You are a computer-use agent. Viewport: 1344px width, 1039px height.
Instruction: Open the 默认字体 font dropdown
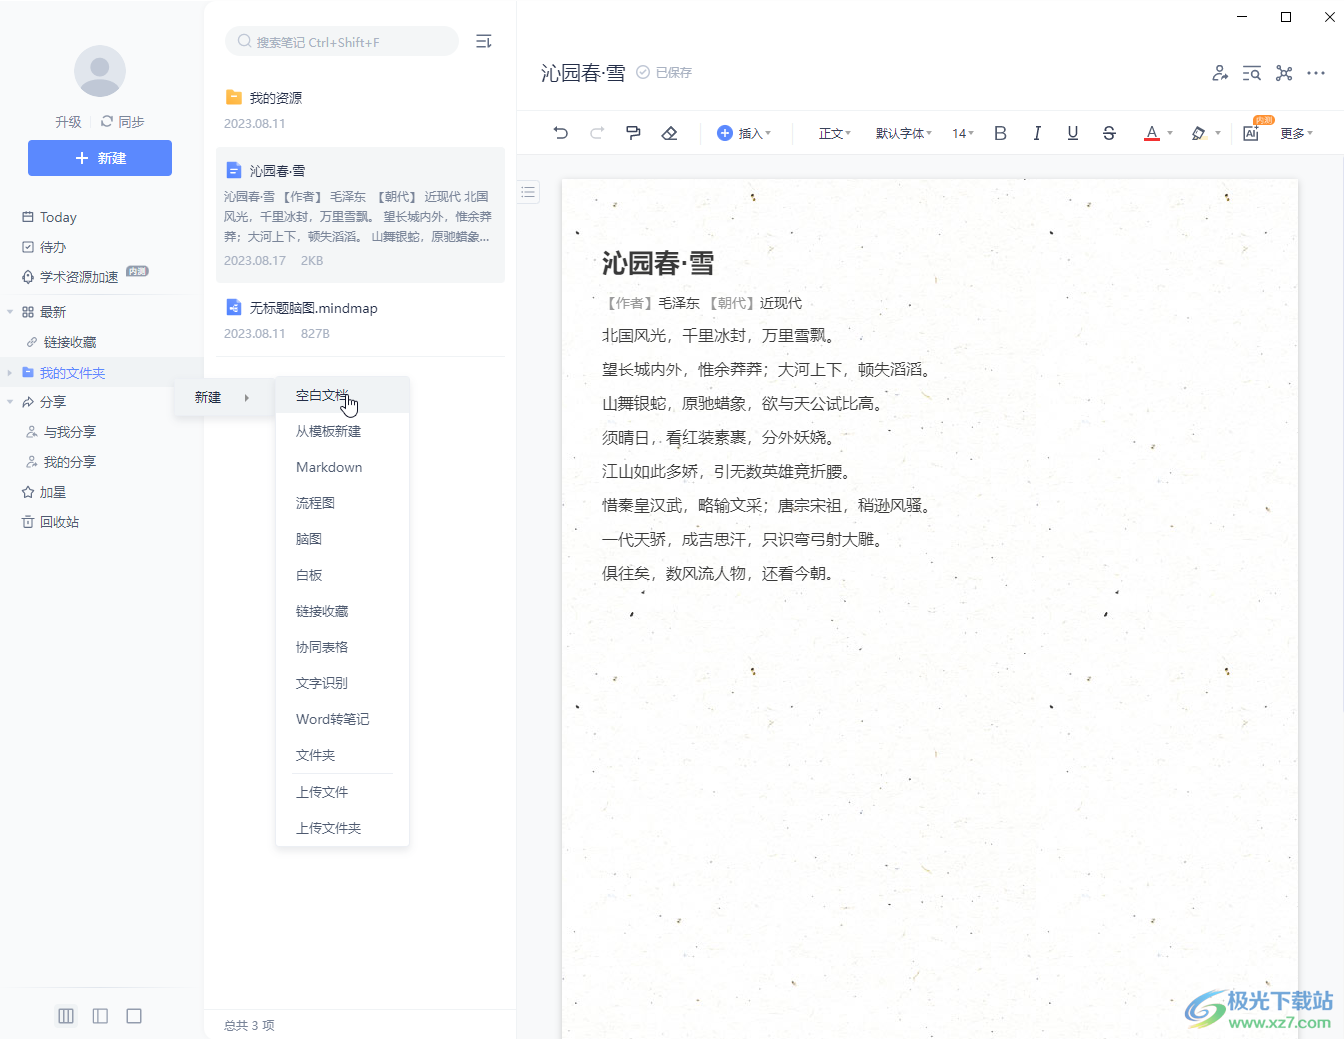click(x=904, y=133)
